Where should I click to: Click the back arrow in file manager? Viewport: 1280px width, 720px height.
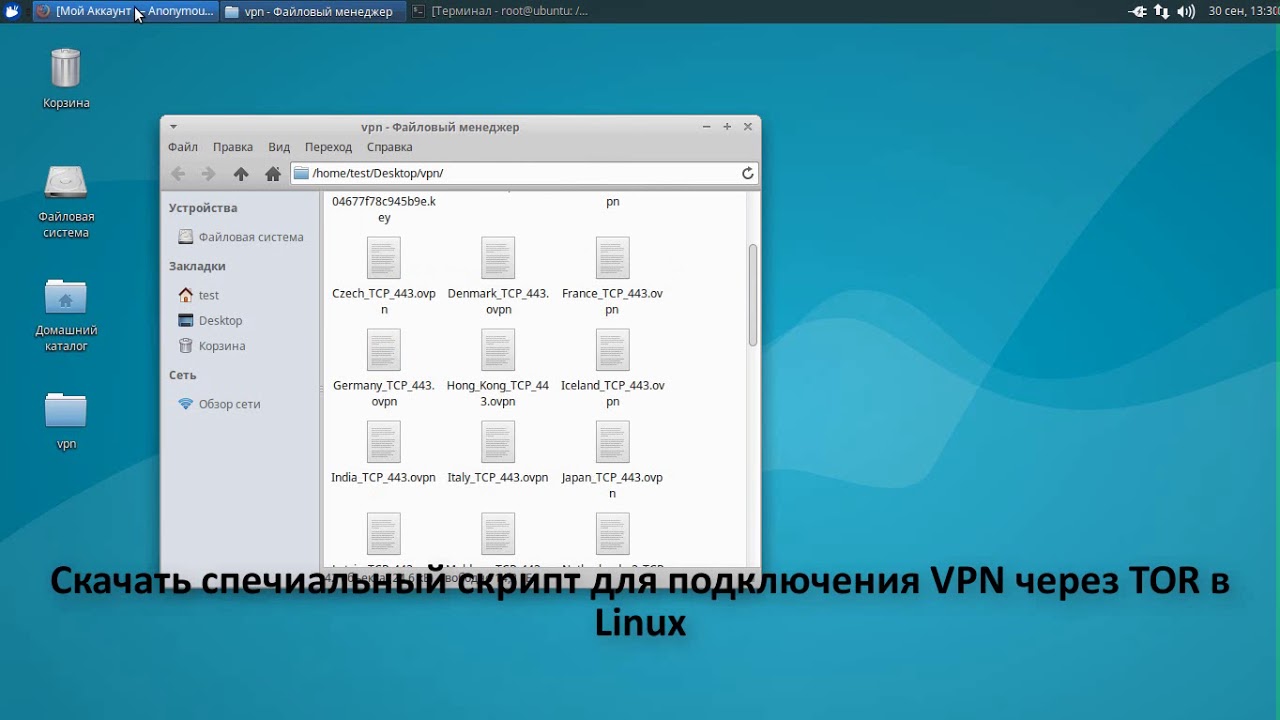(x=178, y=174)
